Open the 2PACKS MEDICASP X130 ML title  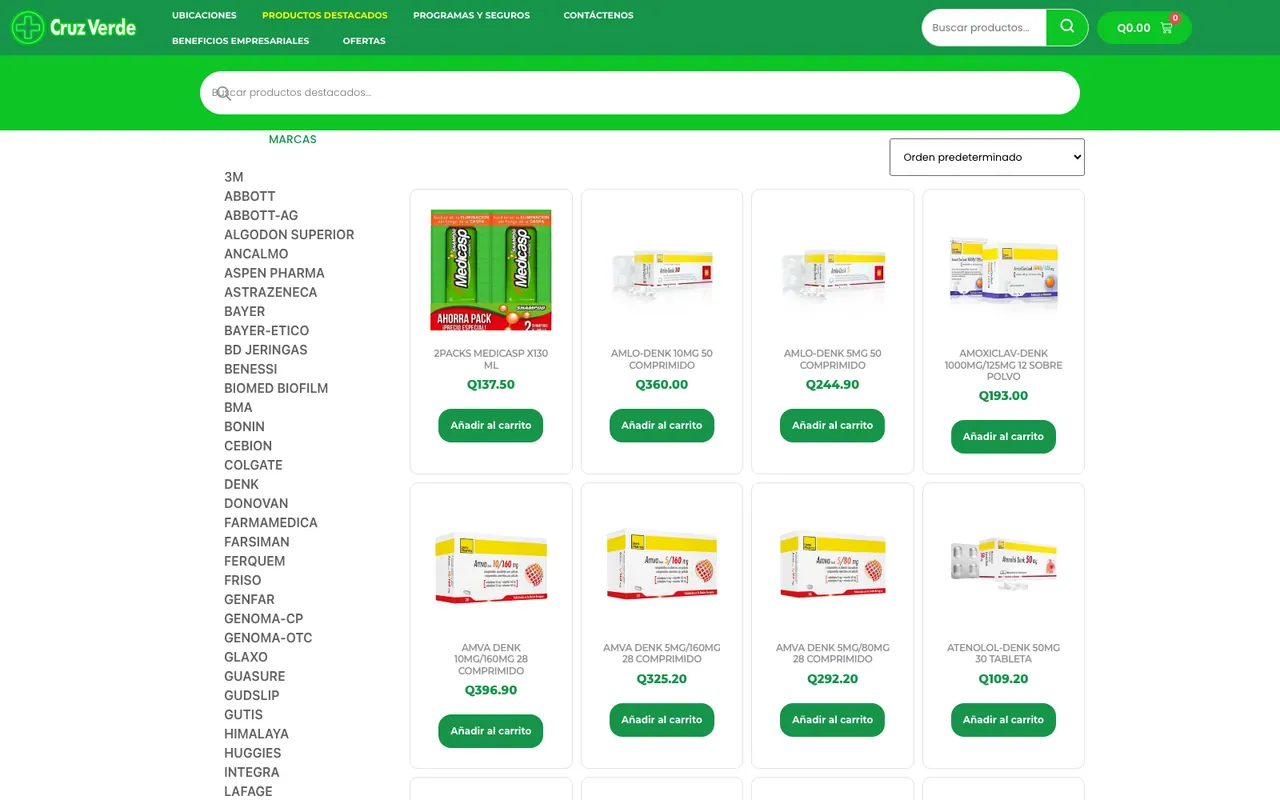[491, 359]
